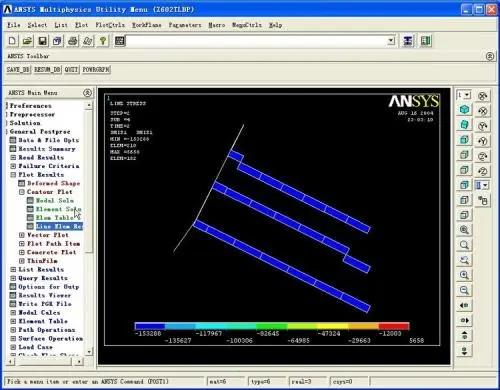Open the window number dropdown
500x390 pixels.
coord(464,95)
